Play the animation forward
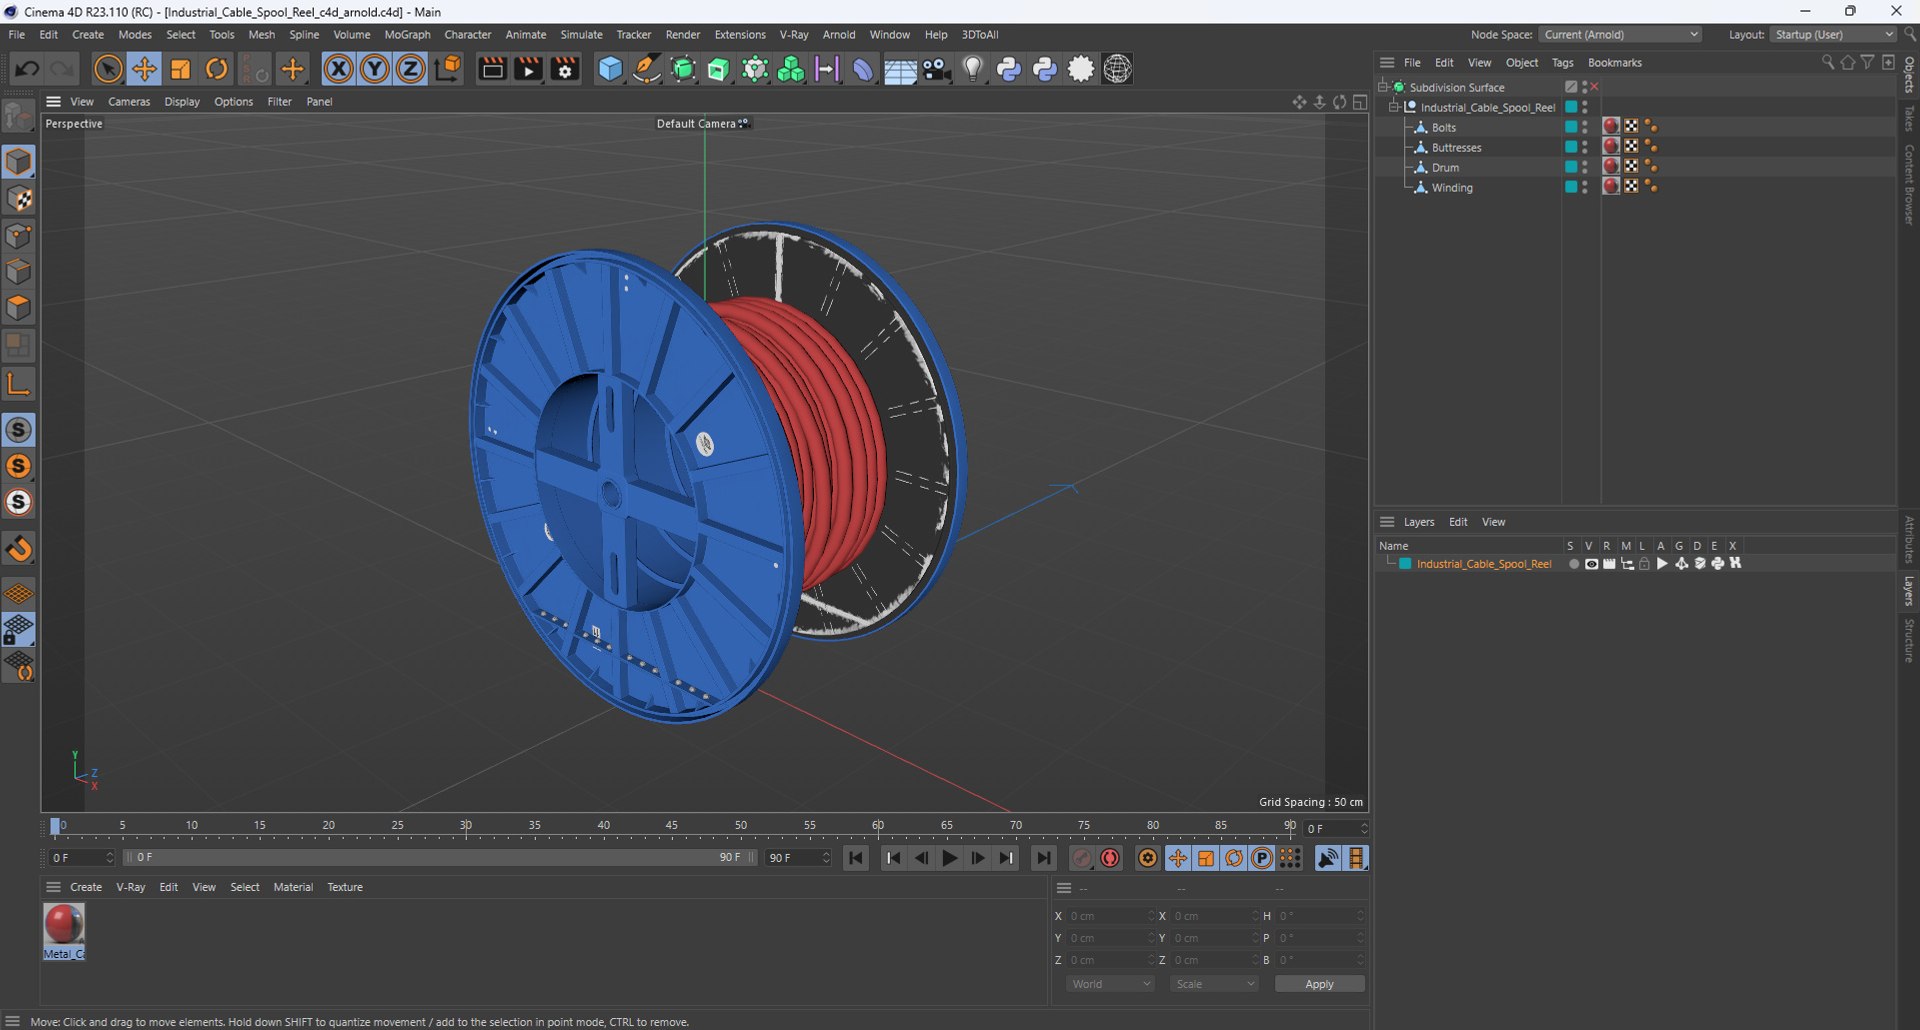 click(x=949, y=858)
